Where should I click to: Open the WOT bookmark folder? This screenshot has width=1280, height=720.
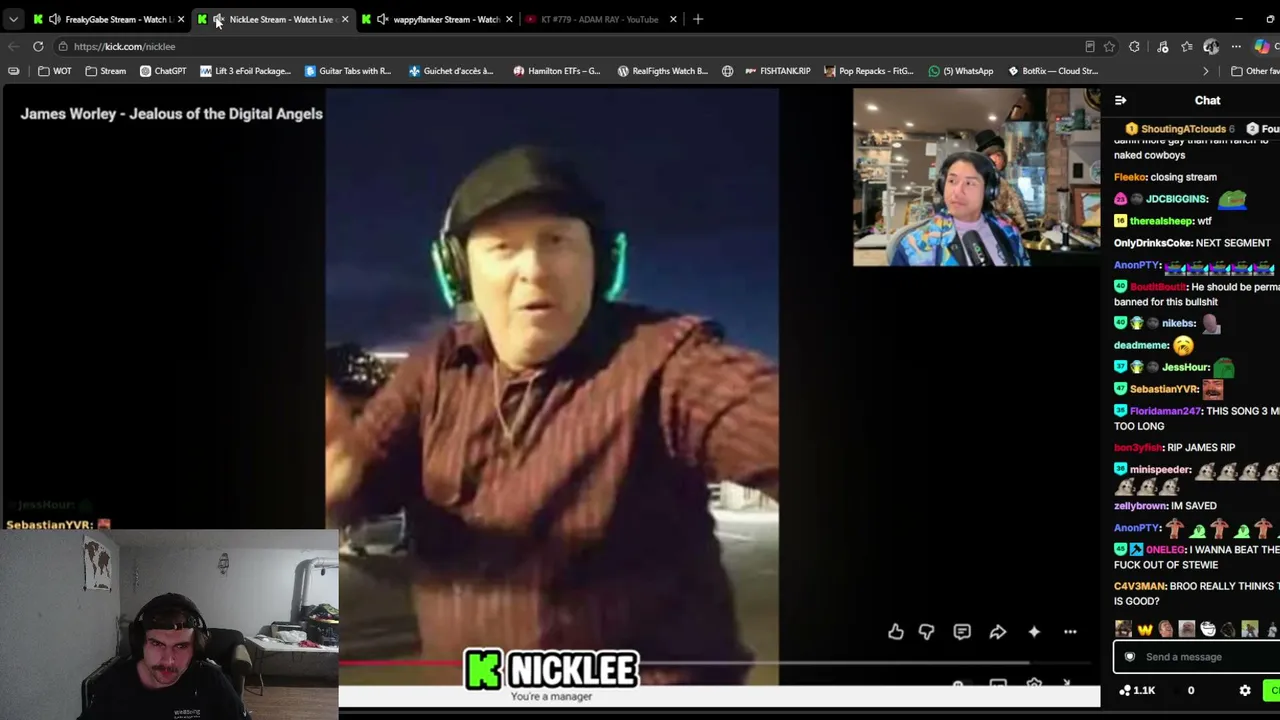54,71
